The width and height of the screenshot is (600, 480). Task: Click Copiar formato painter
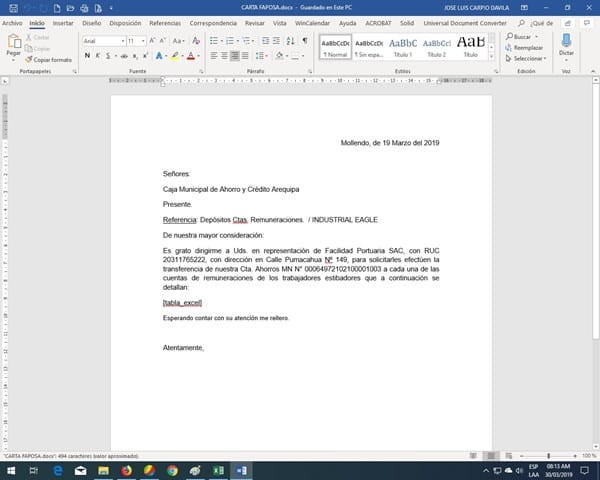point(49,60)
